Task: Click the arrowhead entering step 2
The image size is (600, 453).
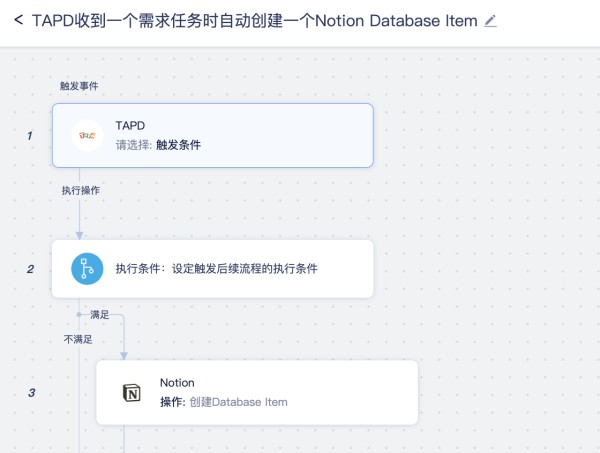Action: point(79,235)
